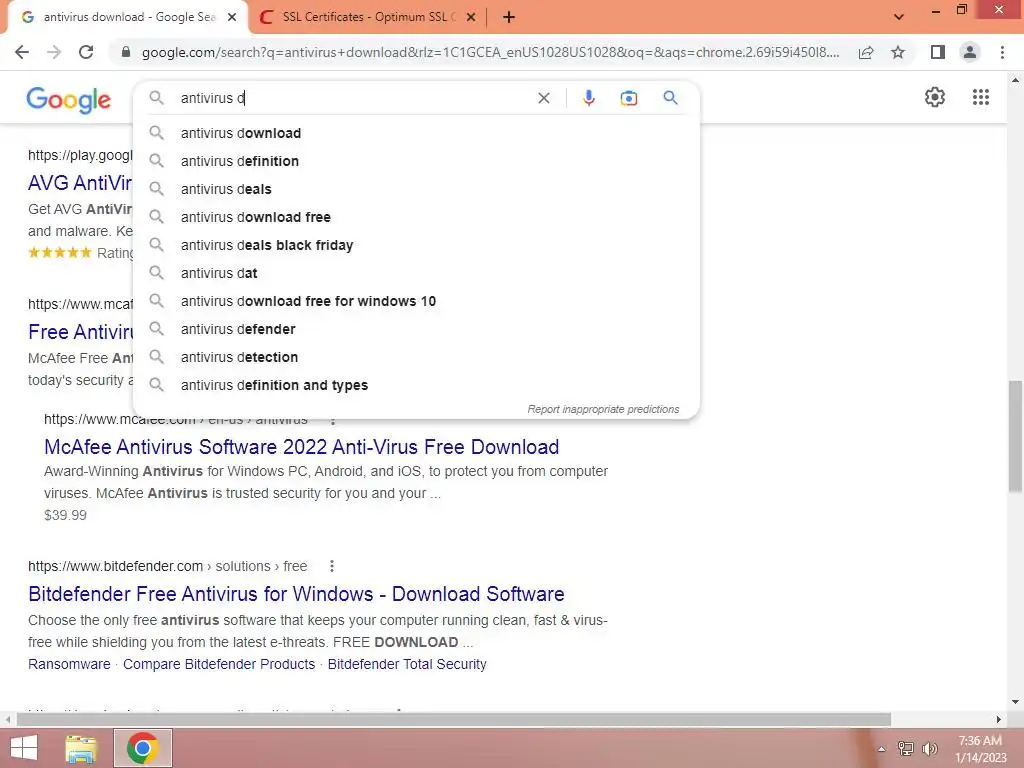The image size is (1024, 768).
Task: Choose 'antivirus download free for windows 10'
Action: coord(416,302)
